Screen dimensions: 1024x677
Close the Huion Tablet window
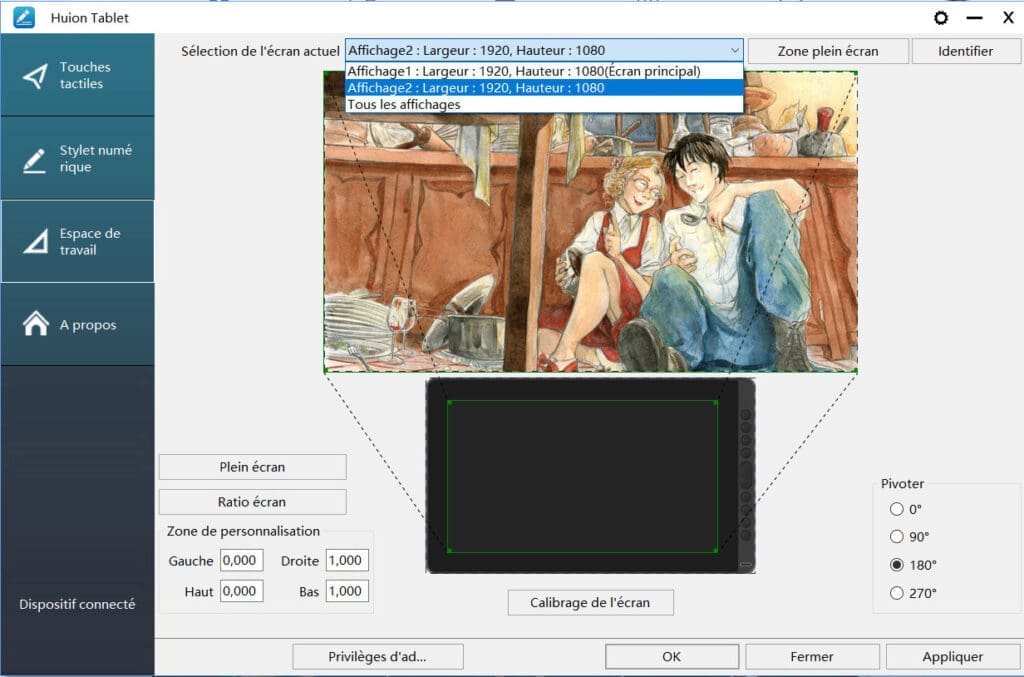coord(1008,18)
